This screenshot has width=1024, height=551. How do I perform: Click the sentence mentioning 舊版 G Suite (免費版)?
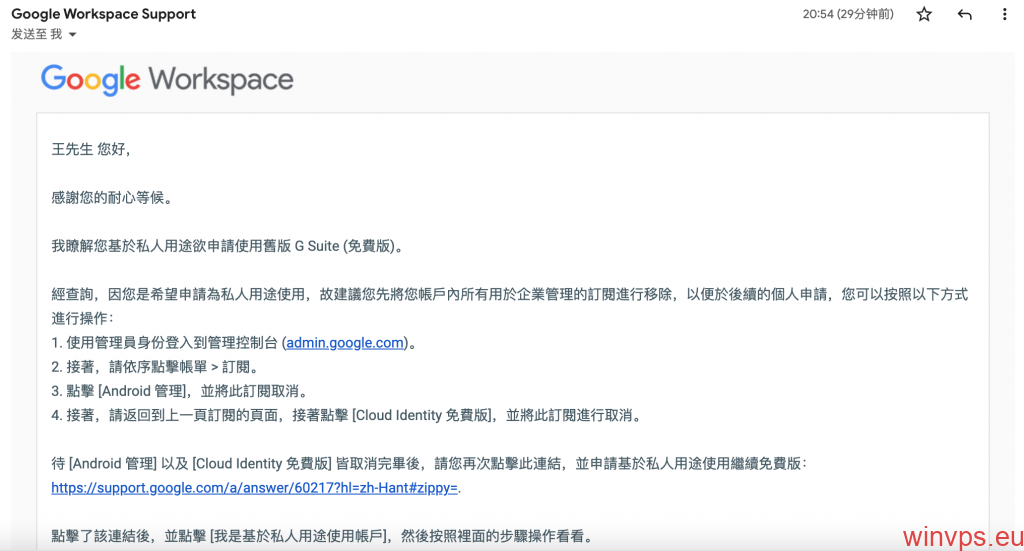click(228, 246)
